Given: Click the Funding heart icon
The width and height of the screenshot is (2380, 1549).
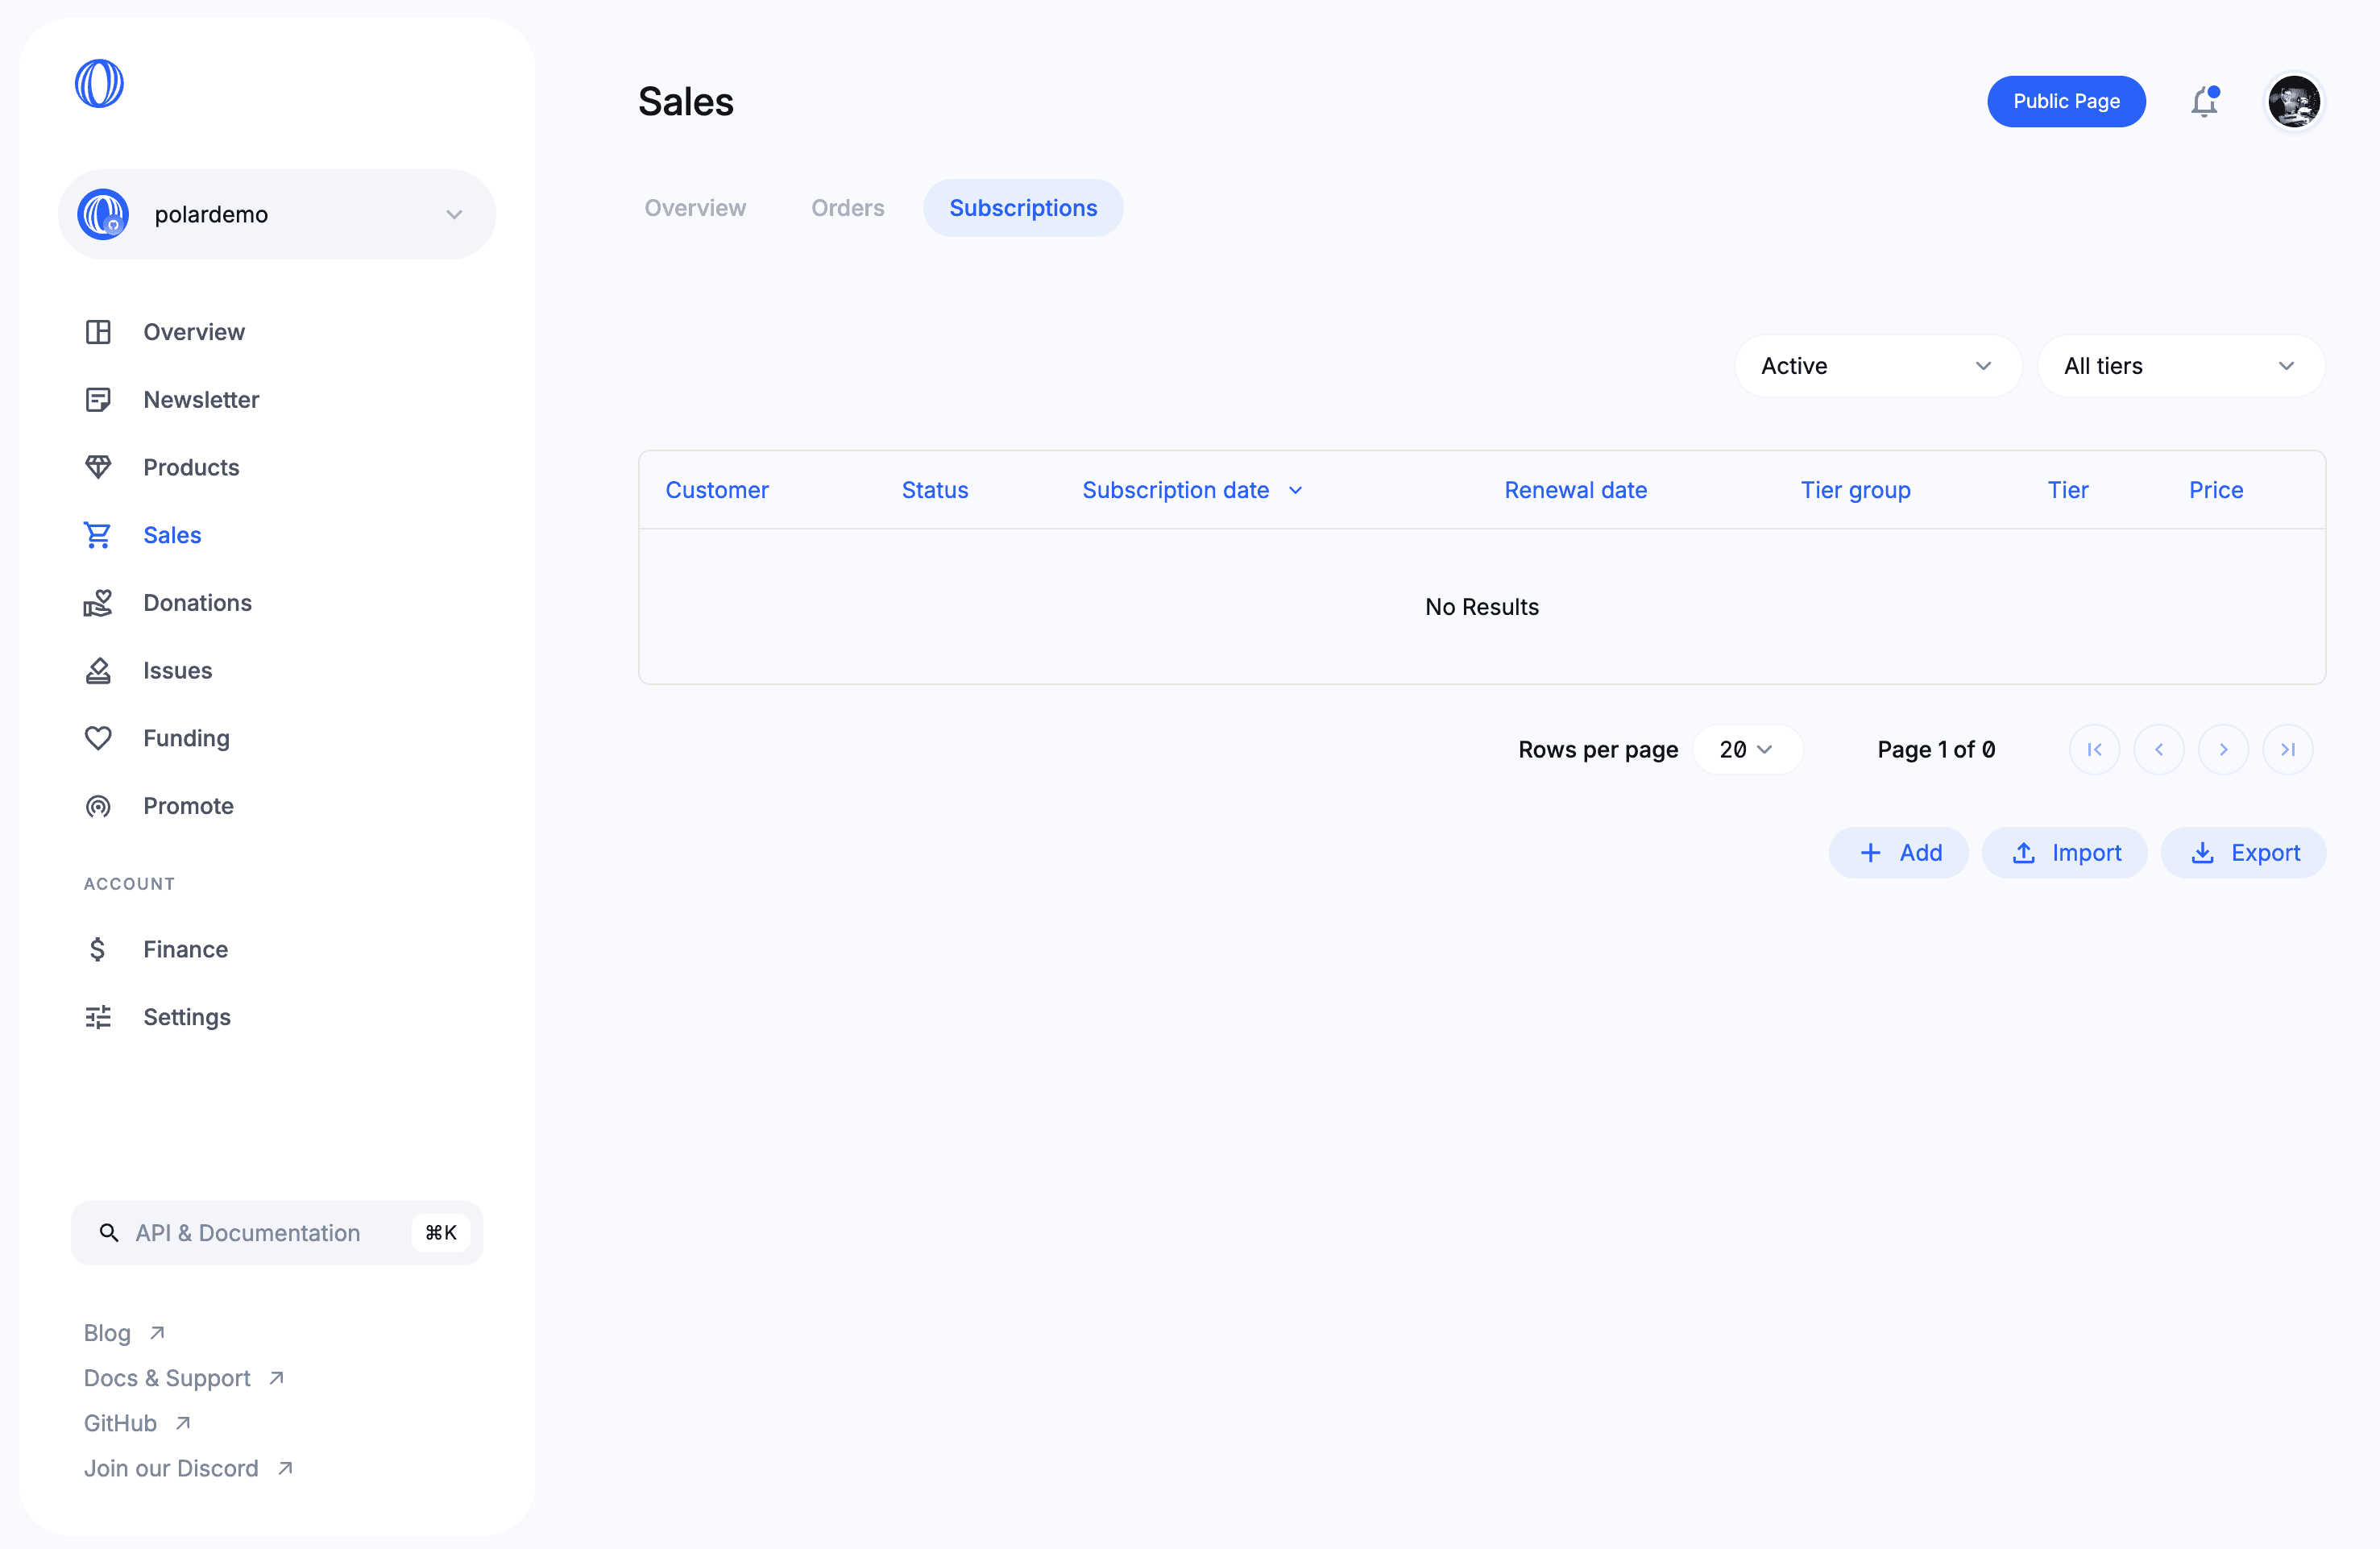Looking at the screenshot, I should 98,738.
